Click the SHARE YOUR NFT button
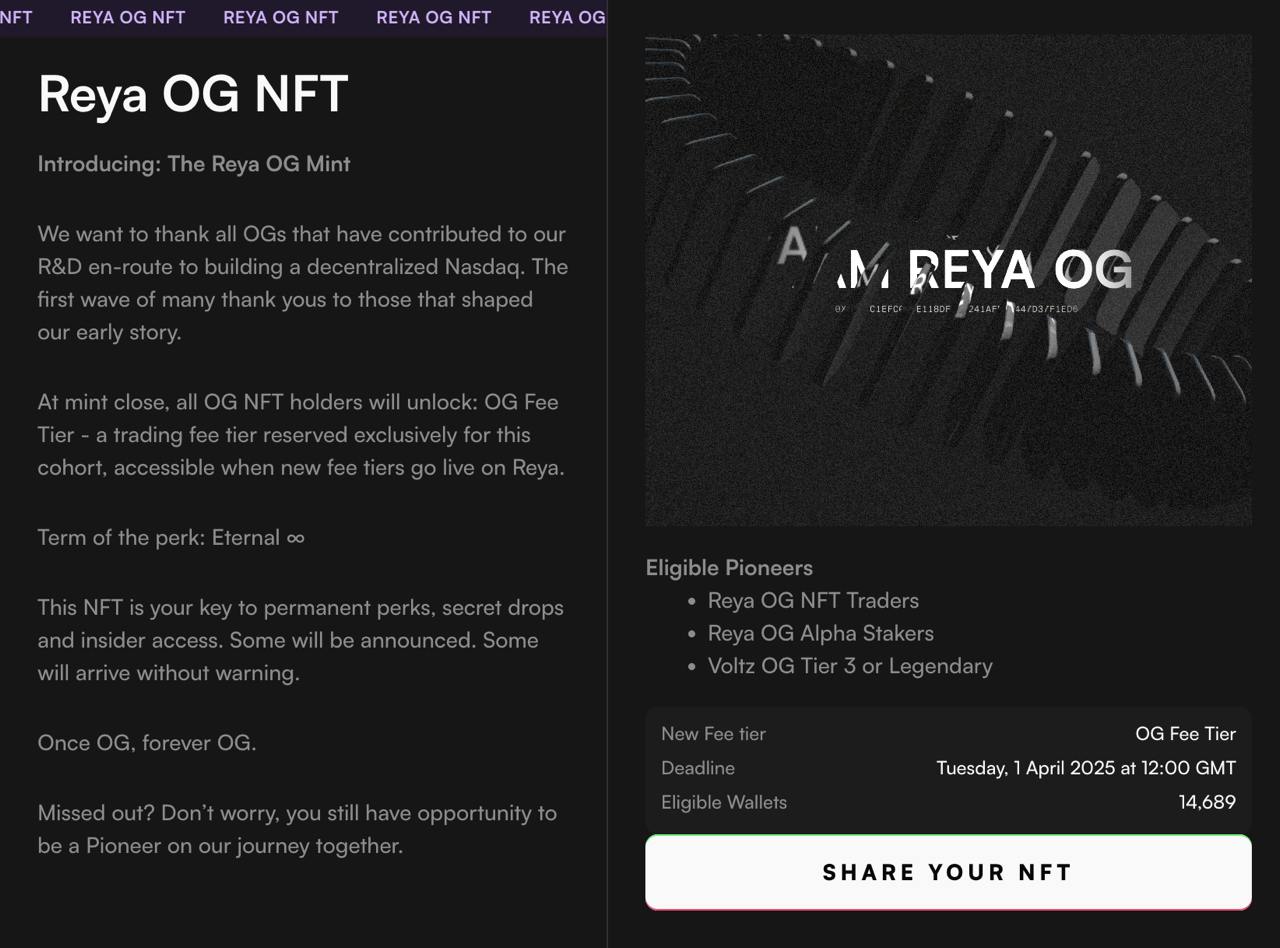 [x=948, y=872]
